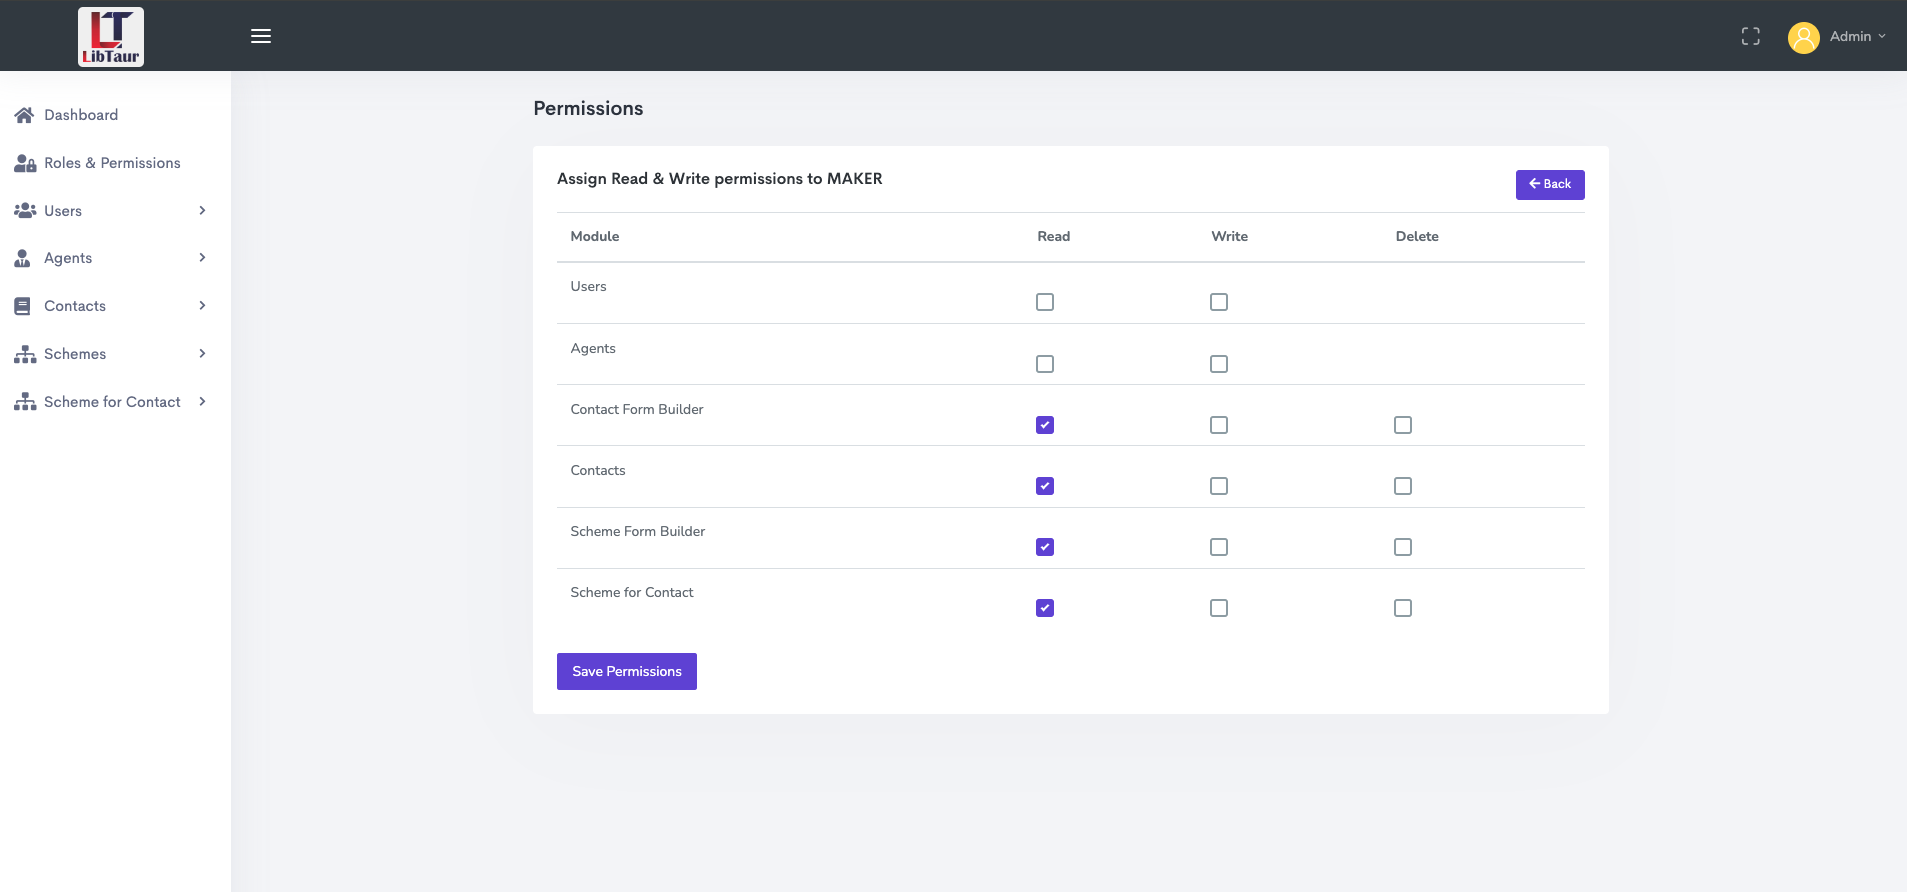The width and height of the screenshot is (1907, 892).
Task: Click the Admin user avatar icon
Action: click(1803, 38)
